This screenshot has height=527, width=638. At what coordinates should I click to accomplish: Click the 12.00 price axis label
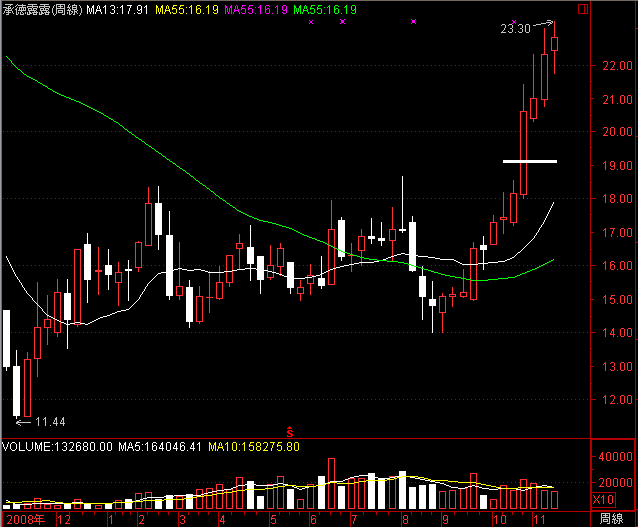pyautogui.click(x=617, y=399)
